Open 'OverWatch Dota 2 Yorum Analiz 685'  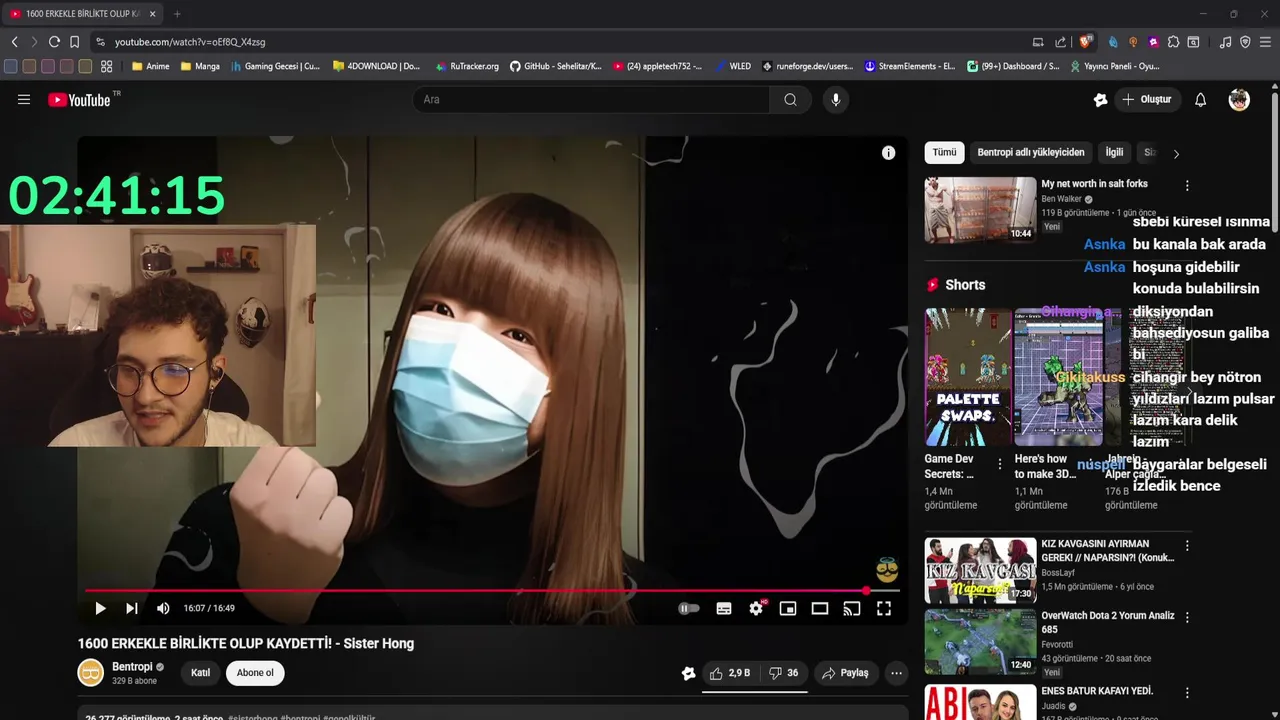click(1108, 623)
